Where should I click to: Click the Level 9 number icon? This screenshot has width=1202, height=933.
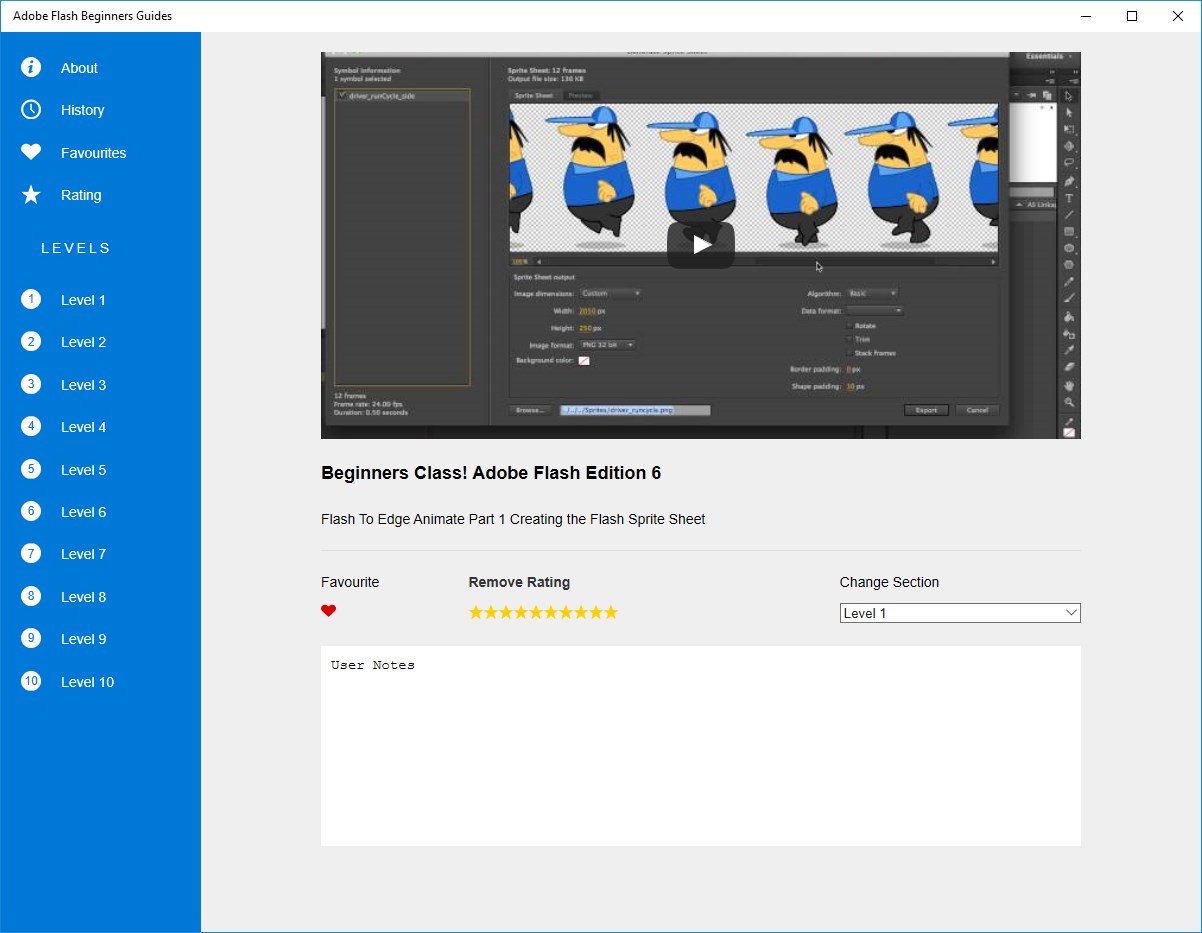click(31, 638)
